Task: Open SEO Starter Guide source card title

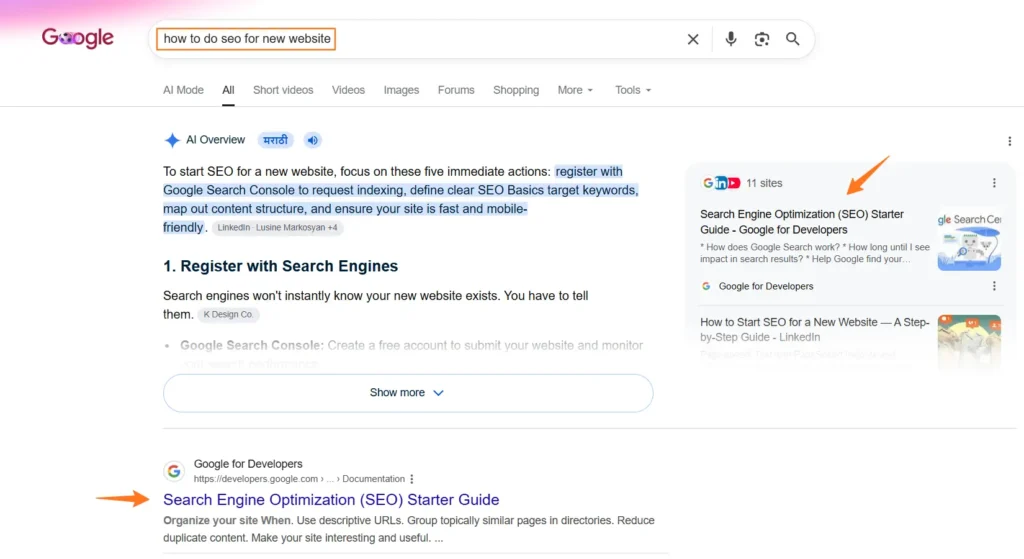Action: pyautogui.click(x=802, y=222)
